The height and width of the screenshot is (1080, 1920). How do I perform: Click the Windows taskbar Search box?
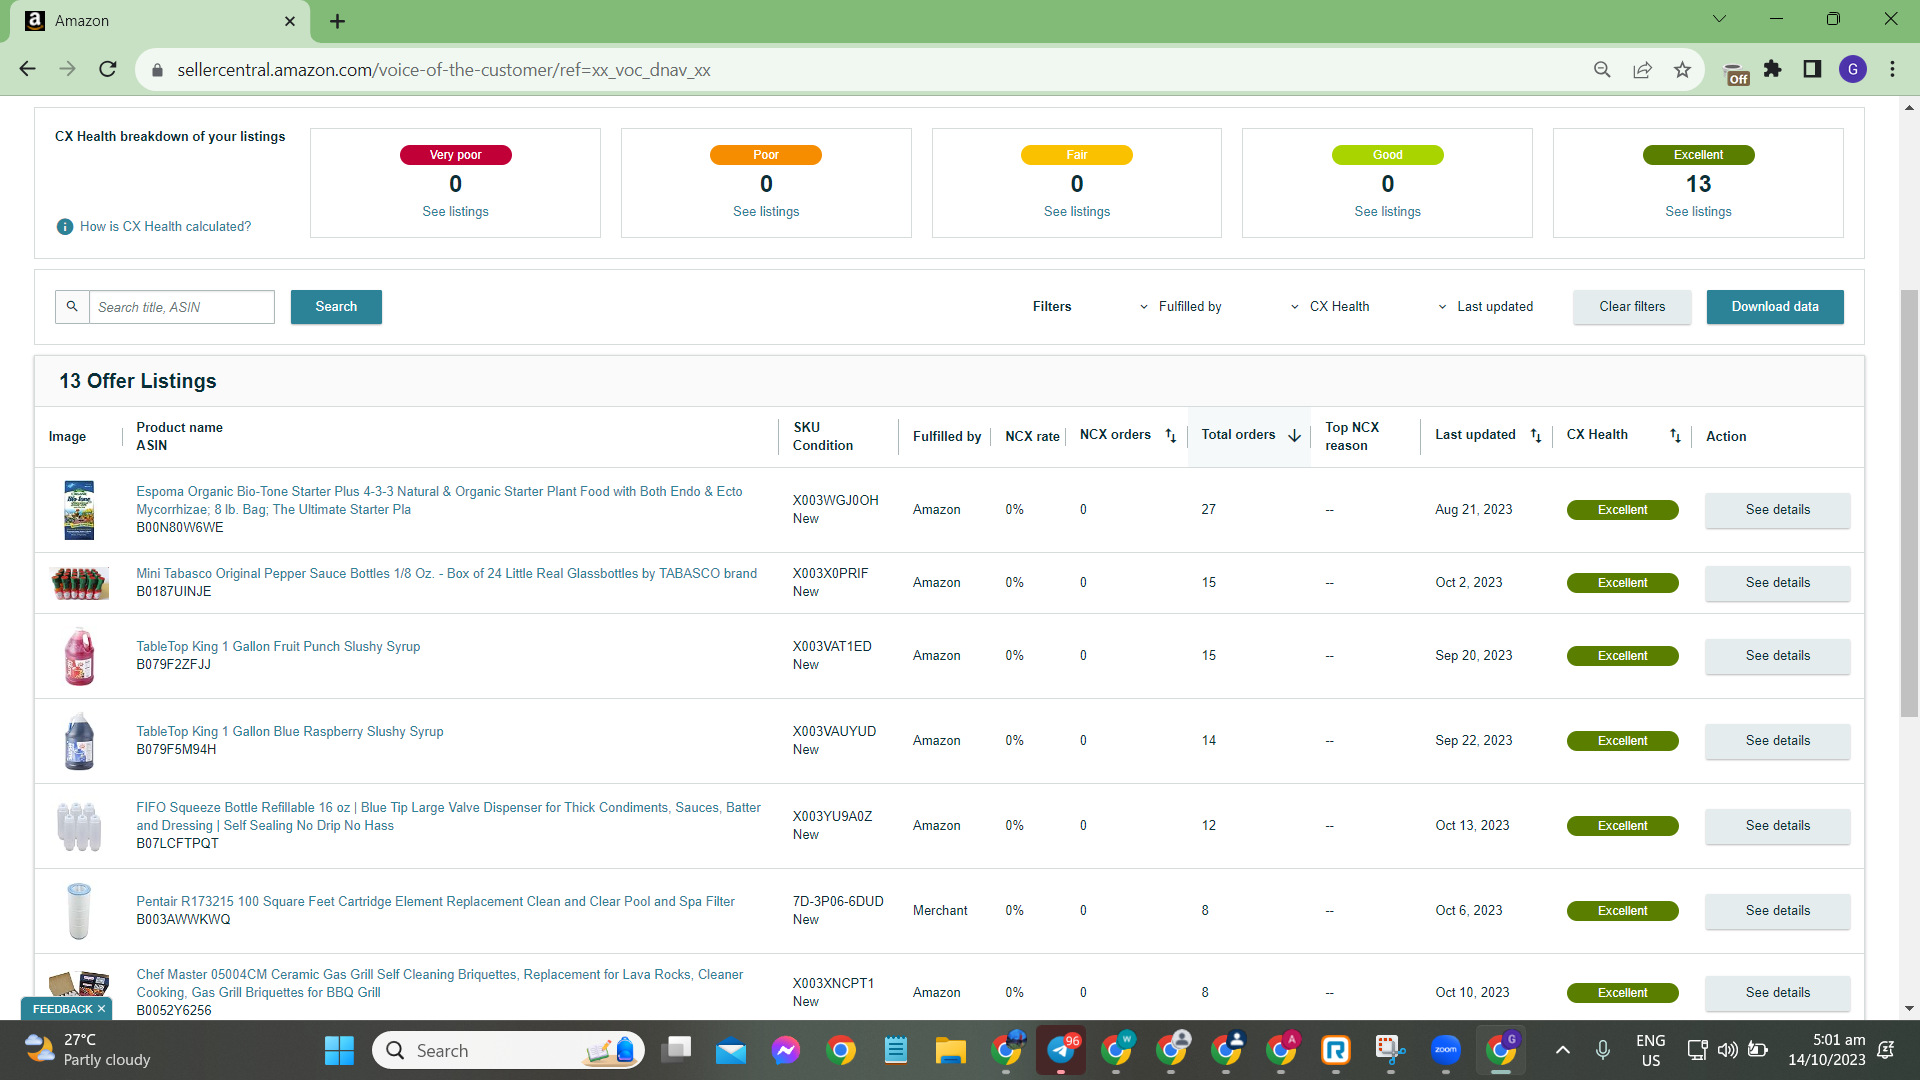coord(509,1050)
